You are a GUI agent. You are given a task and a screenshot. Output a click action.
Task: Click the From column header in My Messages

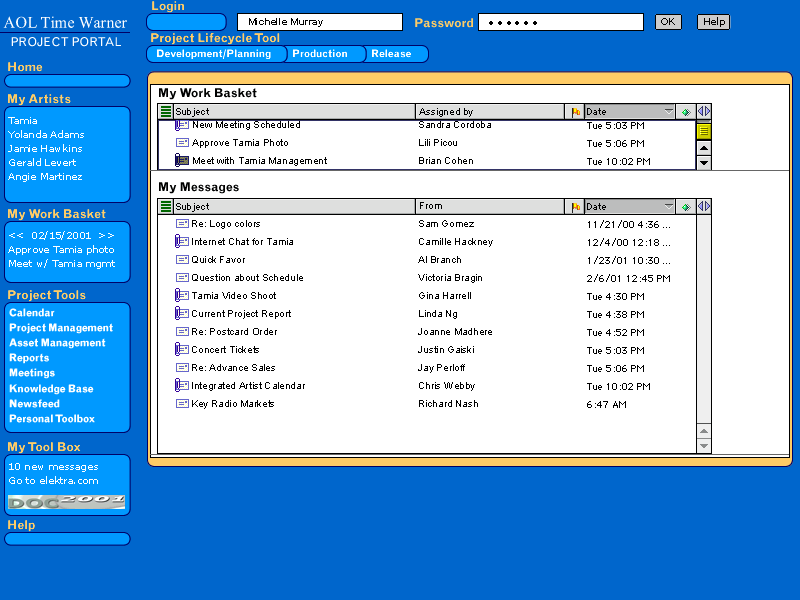click(490, 206)
